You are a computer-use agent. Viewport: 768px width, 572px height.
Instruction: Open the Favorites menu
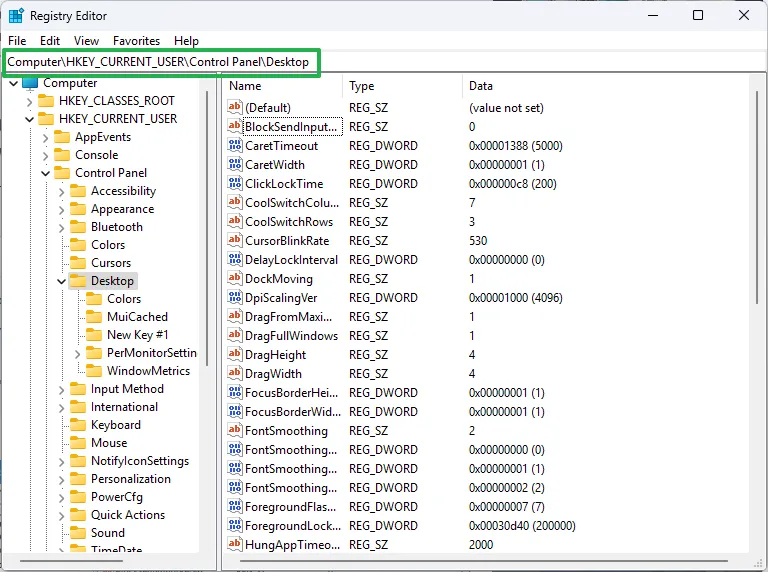coord(136,41)
